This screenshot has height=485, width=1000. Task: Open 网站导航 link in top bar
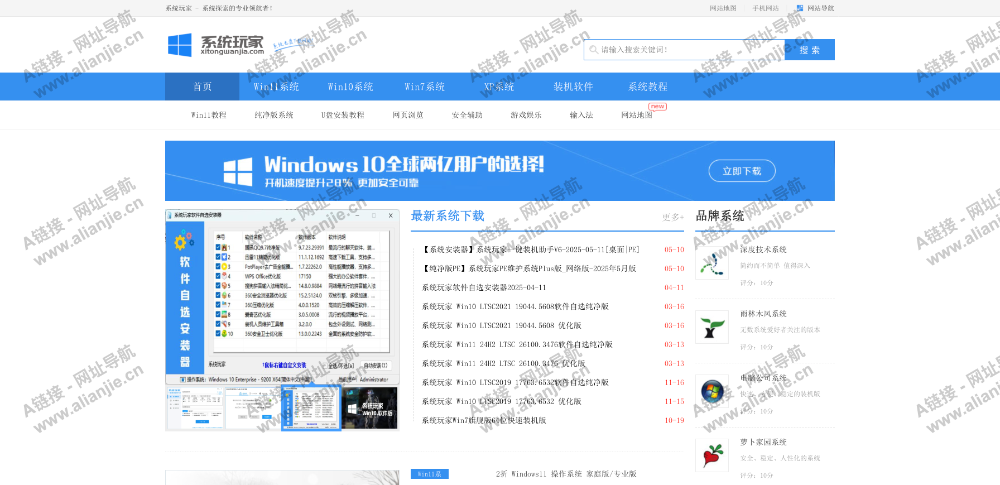pyautogui.click(x=820, y=8)
